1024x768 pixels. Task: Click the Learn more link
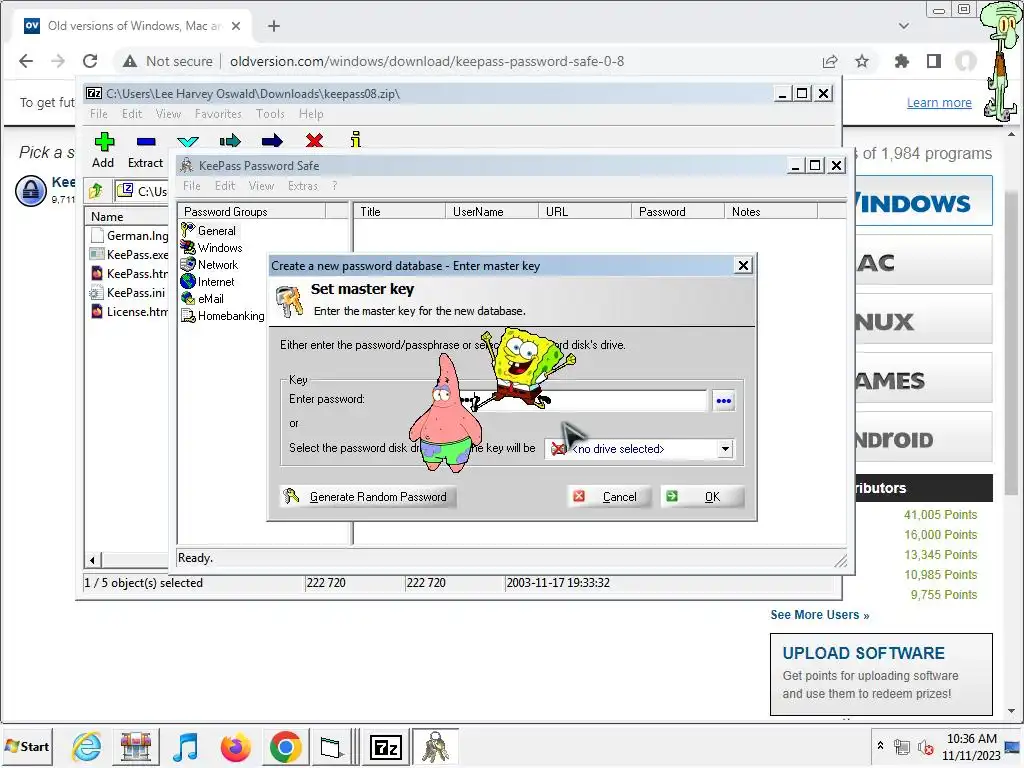click(939, 103)
